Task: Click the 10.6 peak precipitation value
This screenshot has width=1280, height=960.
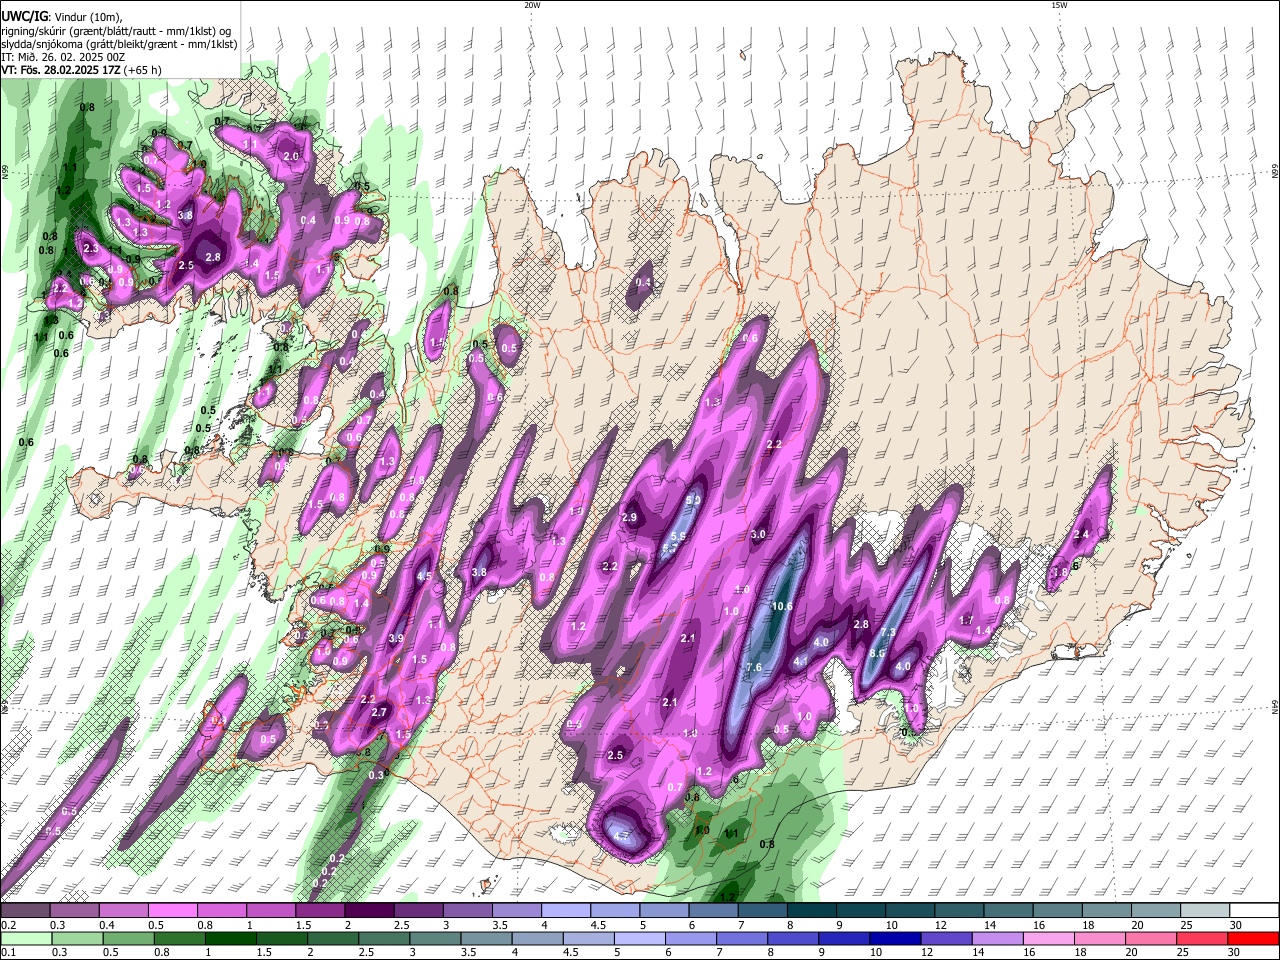Action: click(x=782, y=607)
